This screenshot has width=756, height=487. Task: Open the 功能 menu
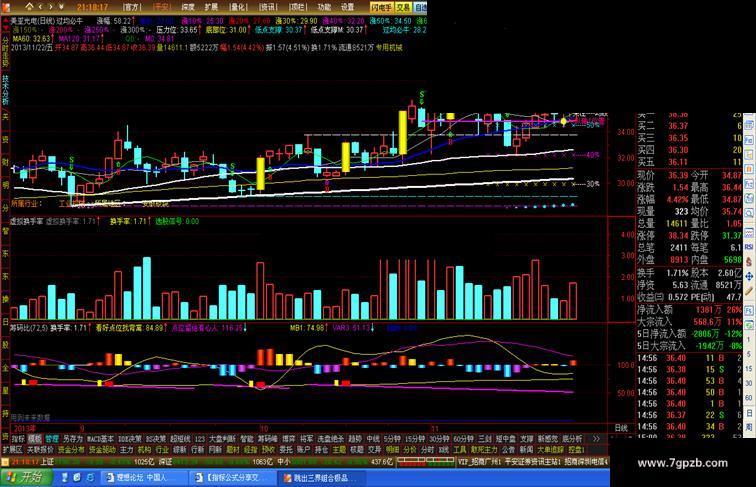pyautogui.click(x=324, y=7)
